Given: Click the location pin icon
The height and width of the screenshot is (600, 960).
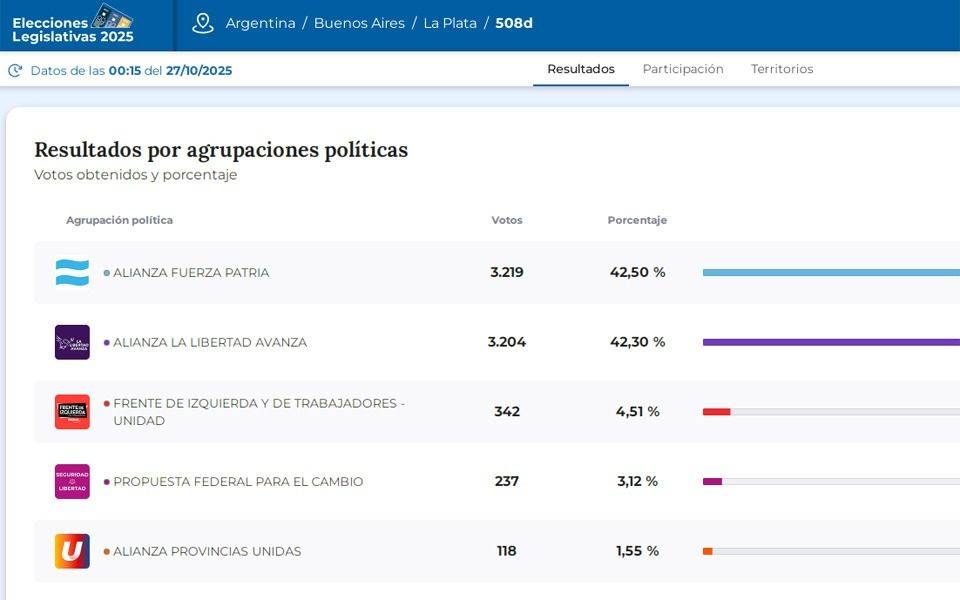Looking at the screenshot, I should 203,23.
